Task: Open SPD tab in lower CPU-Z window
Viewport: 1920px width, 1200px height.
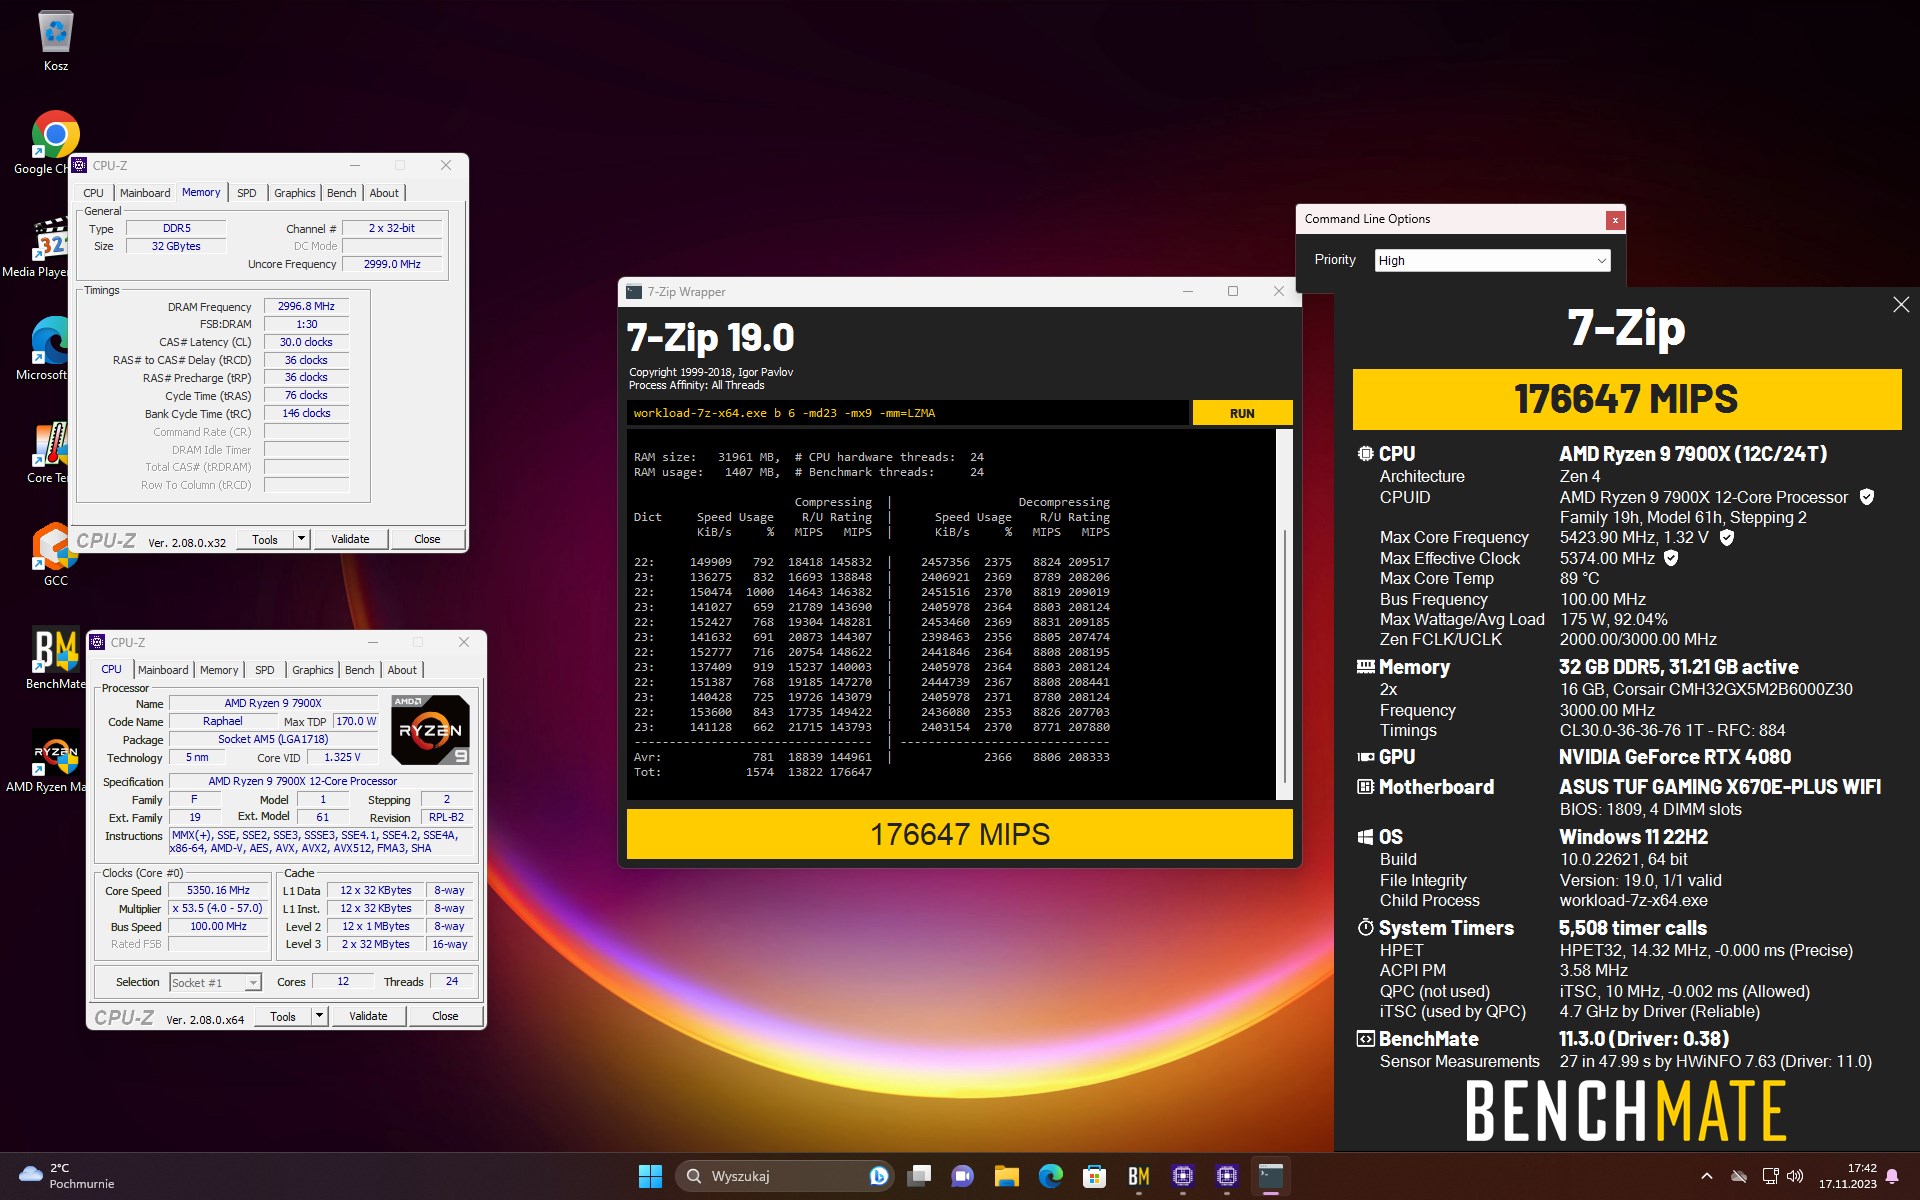Action: [x=264, y=670]
